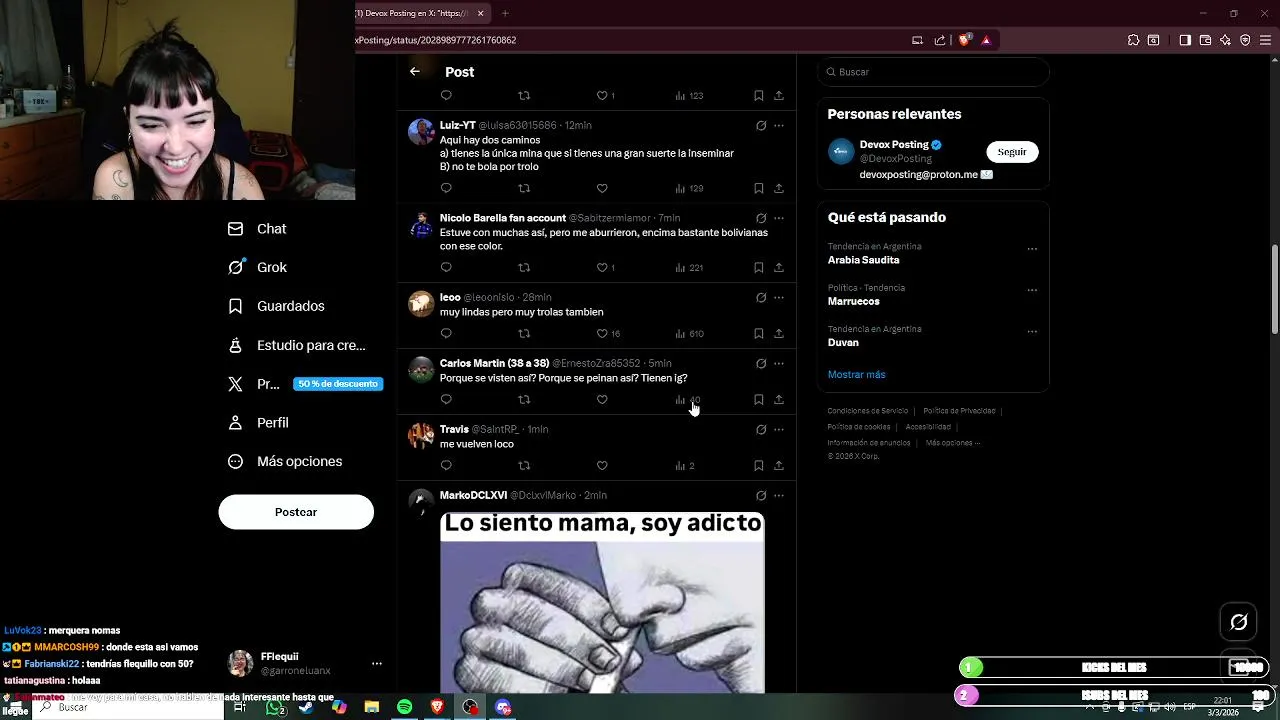Repost Luiz-YT's comment
The height and width of the screenshot is (720, 1280).
click(x=524, y=188)
